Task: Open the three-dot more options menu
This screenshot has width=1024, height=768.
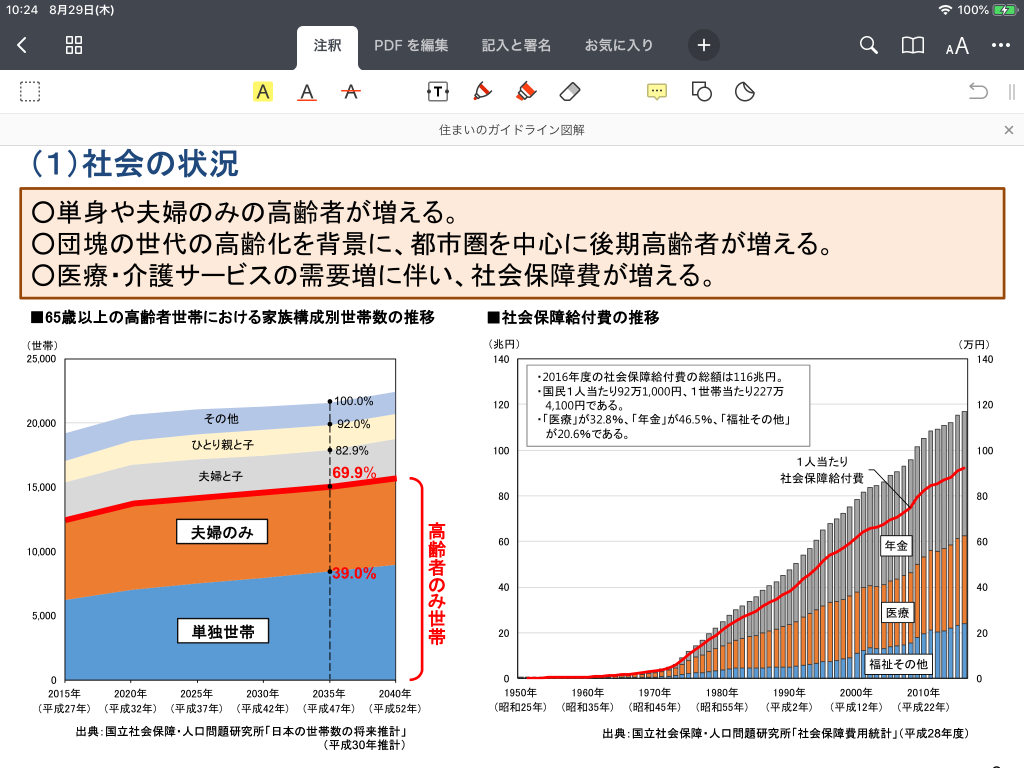Action: point(1000,45)
